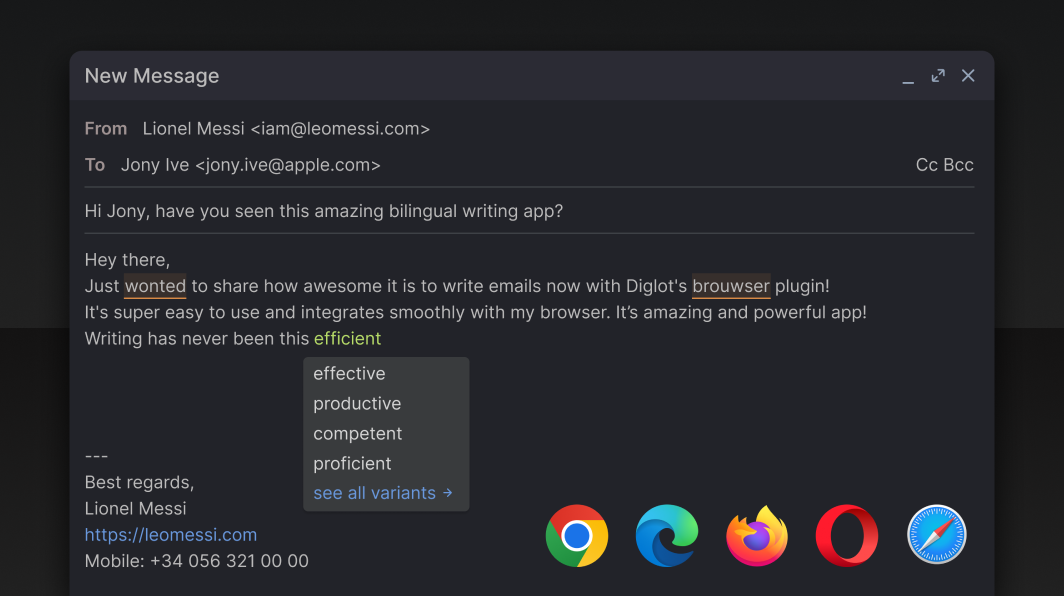The height and width of the screenshot is (596, 1064).
Task: Open 'see all variants' for more synonyms
Action: (381, 492)
